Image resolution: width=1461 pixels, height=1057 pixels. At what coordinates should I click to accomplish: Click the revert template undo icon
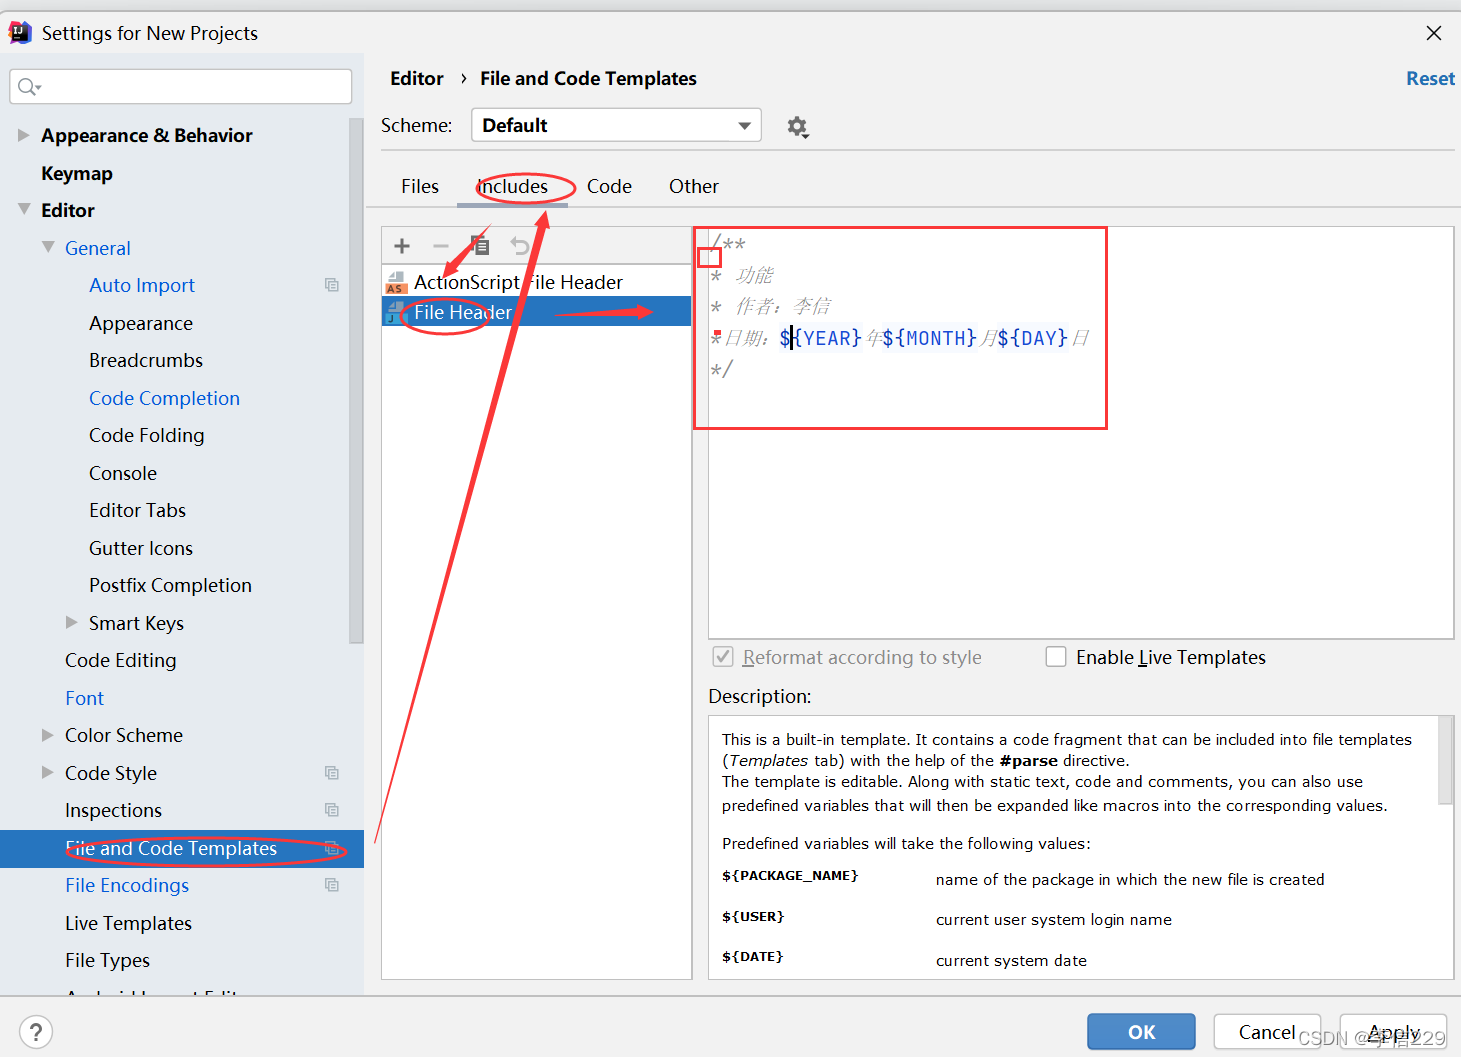(519, 246)
